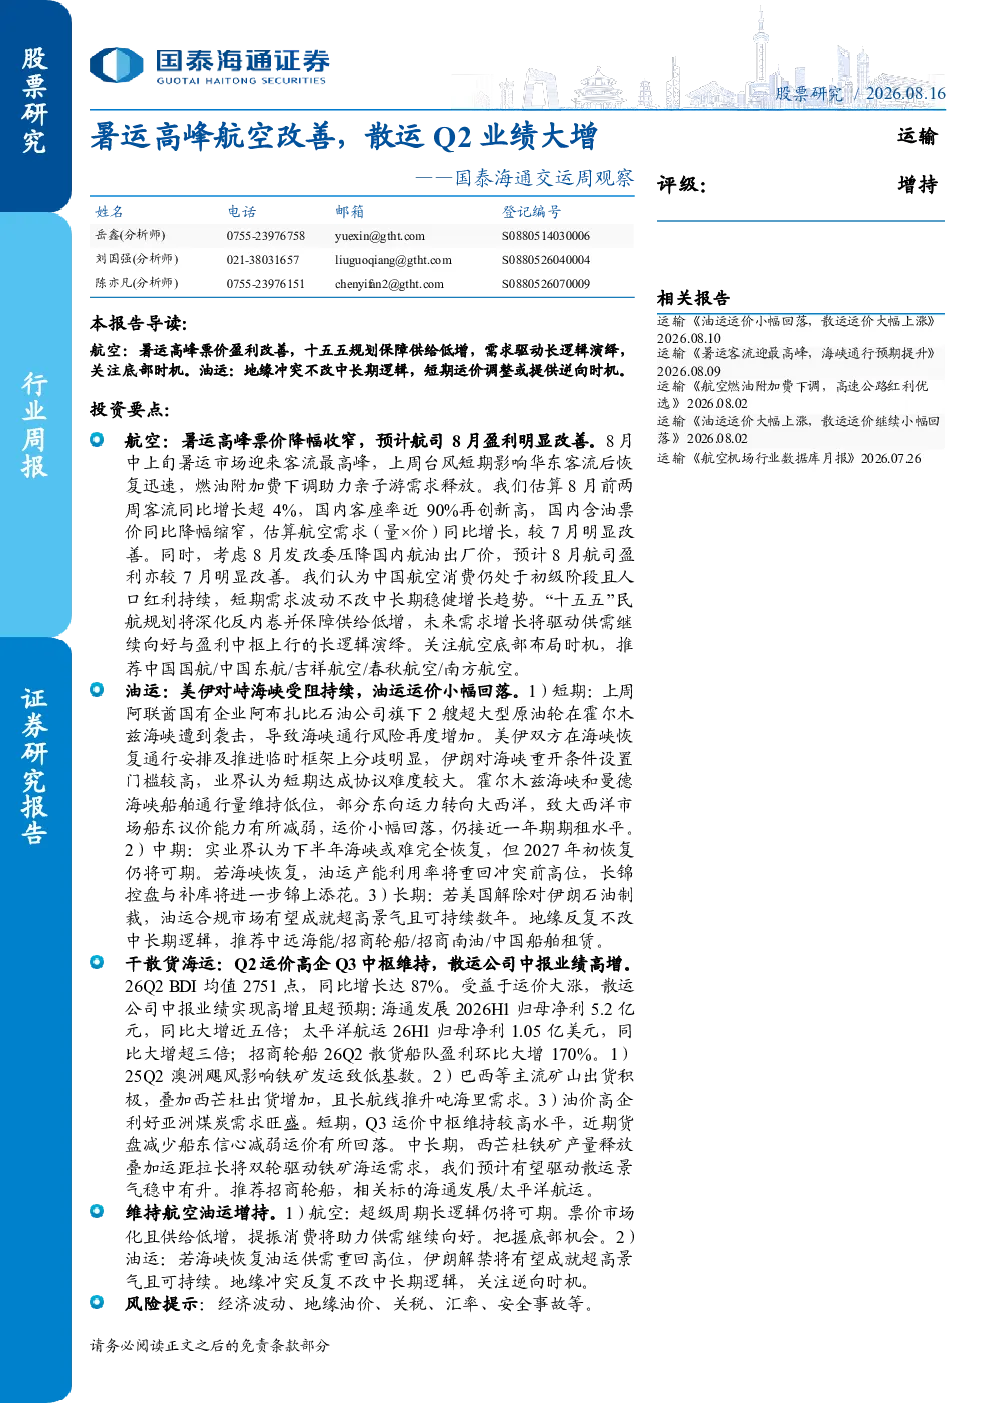Click heading 本报告导读:
Viewport: 993px width, 1404px height.
138,324
